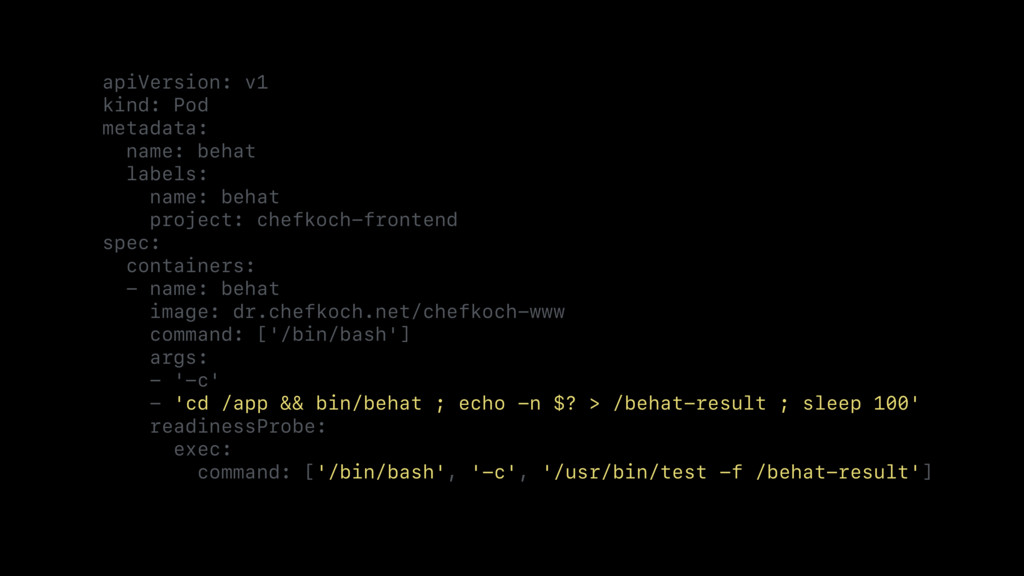Click project: chefkoch-frontend line

pyautogui.click(x=304, y=220)
